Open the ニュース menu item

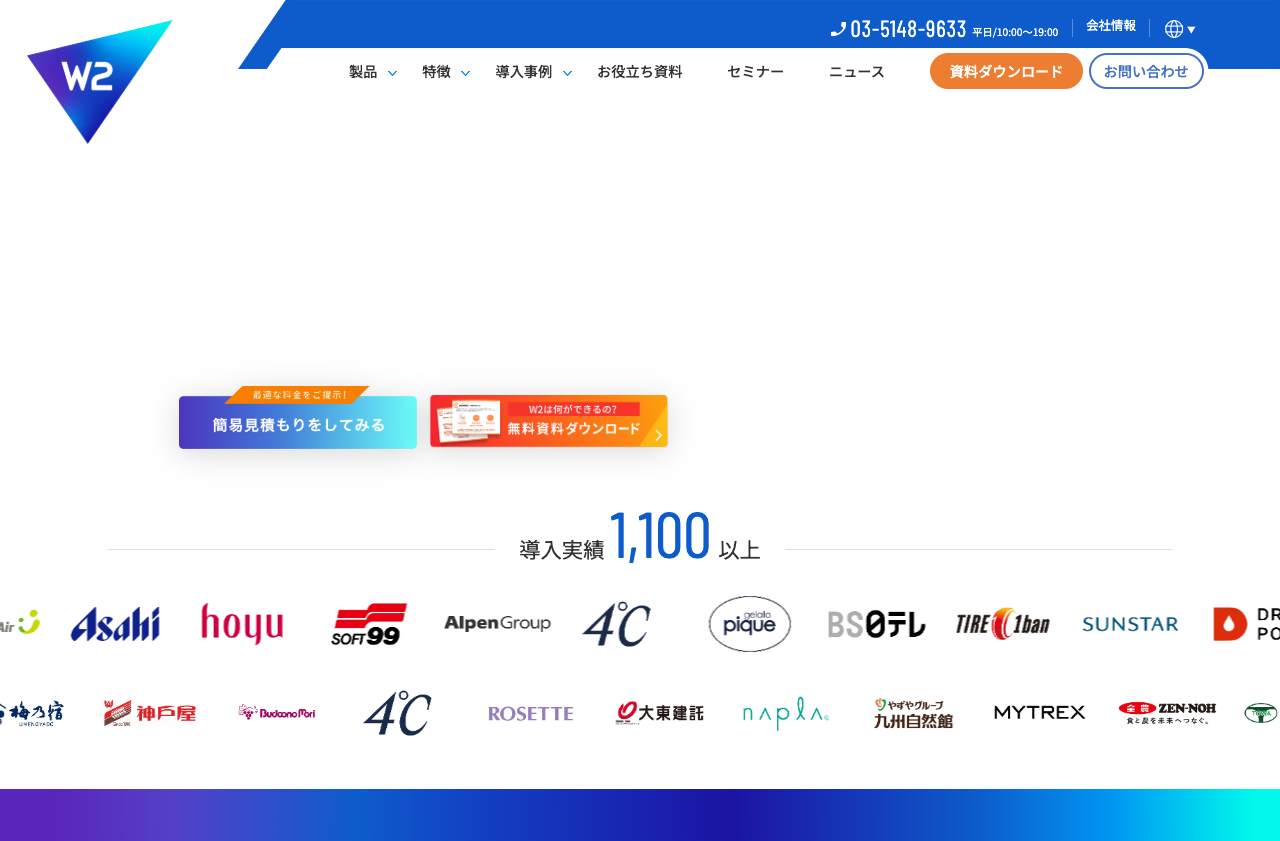[856, 71]
